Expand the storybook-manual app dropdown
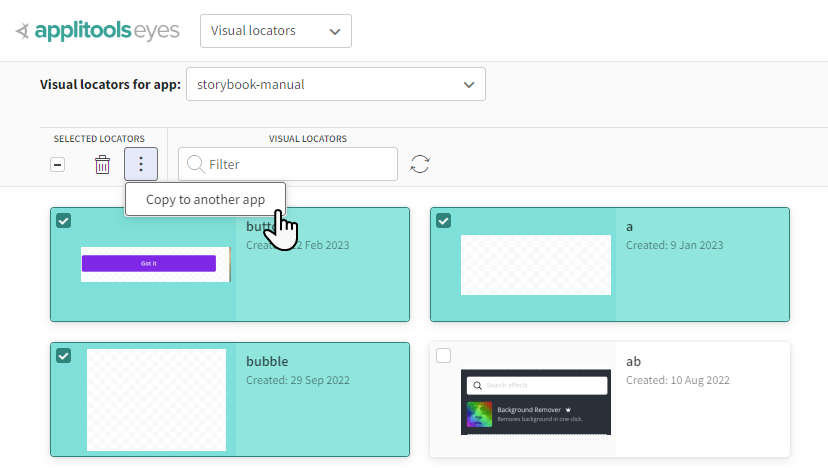The width and height of the screenshot is (828, 468). 335,85
